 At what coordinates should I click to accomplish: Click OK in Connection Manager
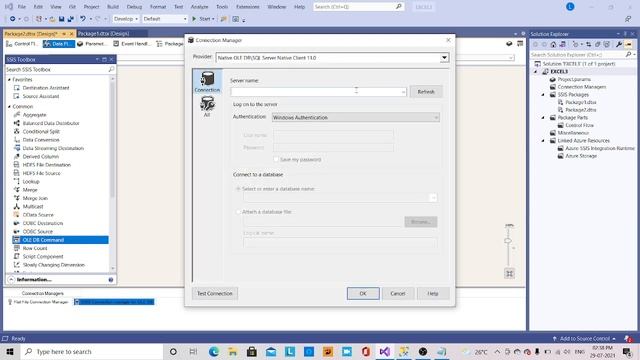click(363, 293)
